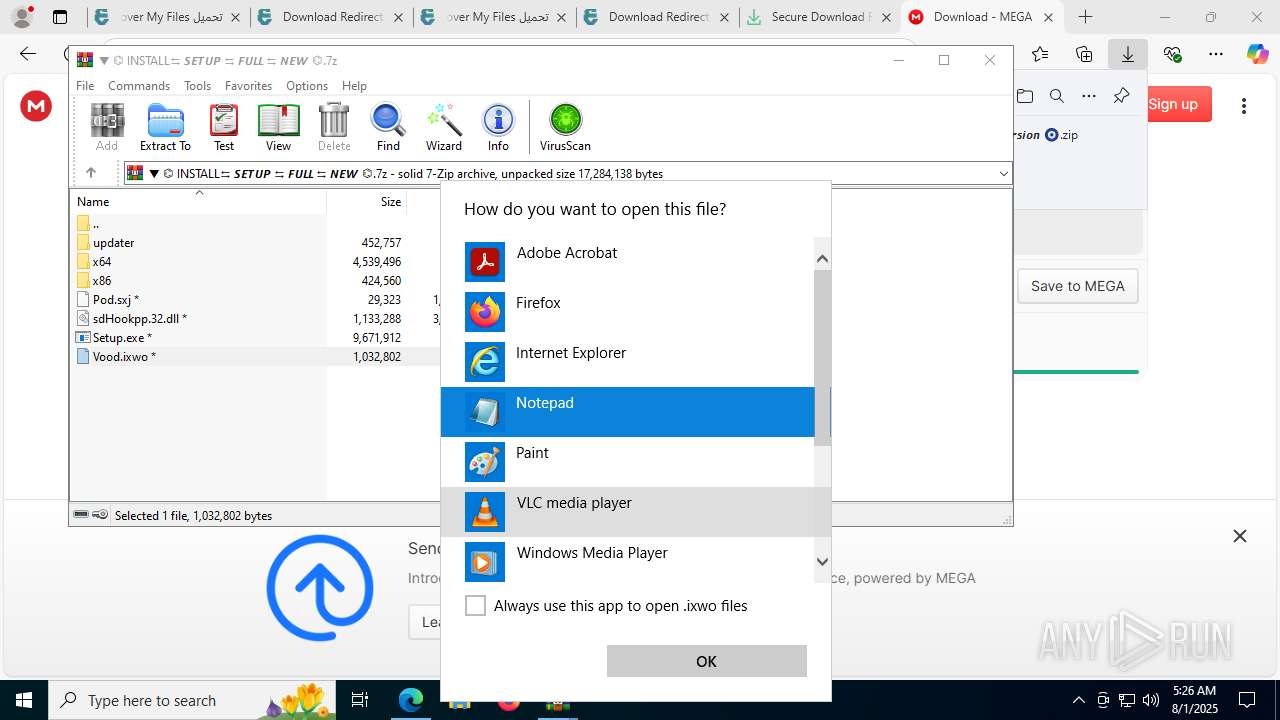The width and height of the screenshot is (1280, 720).
Task: Choose Windows Media Player option
Action: tap(627, 562)
